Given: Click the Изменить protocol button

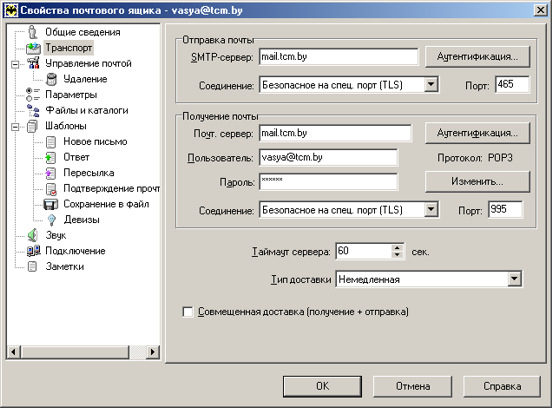Looking at the screenshot, I should coord(477,182).
